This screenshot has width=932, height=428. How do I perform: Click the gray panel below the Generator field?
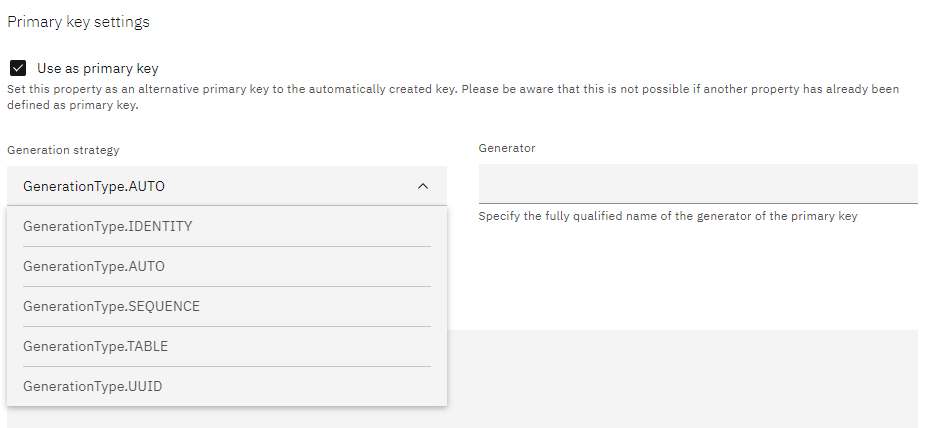pyautogui.click(x=682, y=378)
